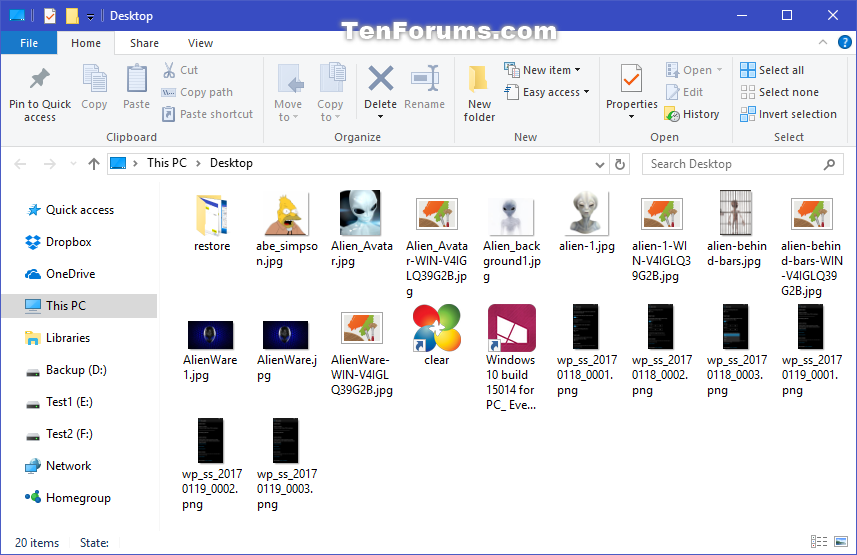Open Test1 (E:) drive
Viewport: 857px width, 555px height.
click(69, 402)
